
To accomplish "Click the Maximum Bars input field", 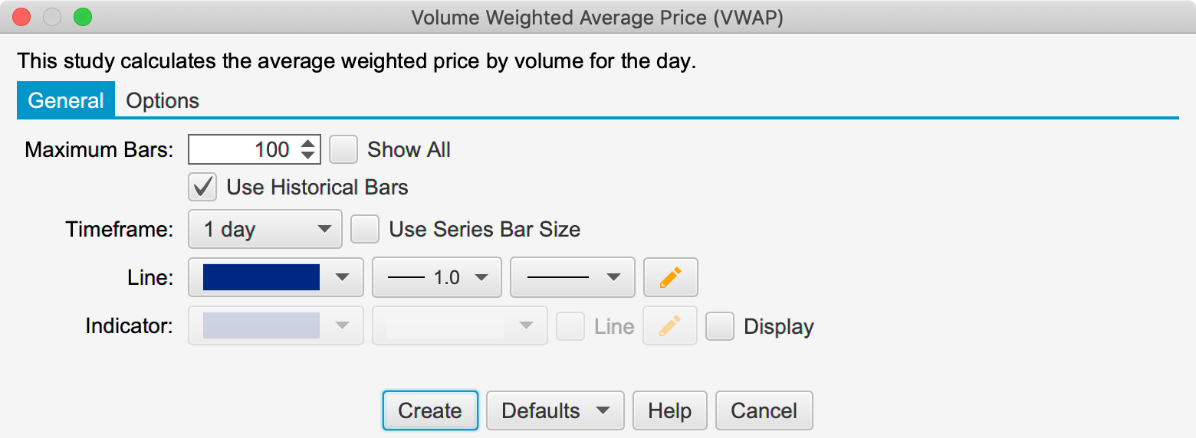I will click(243, 150).
